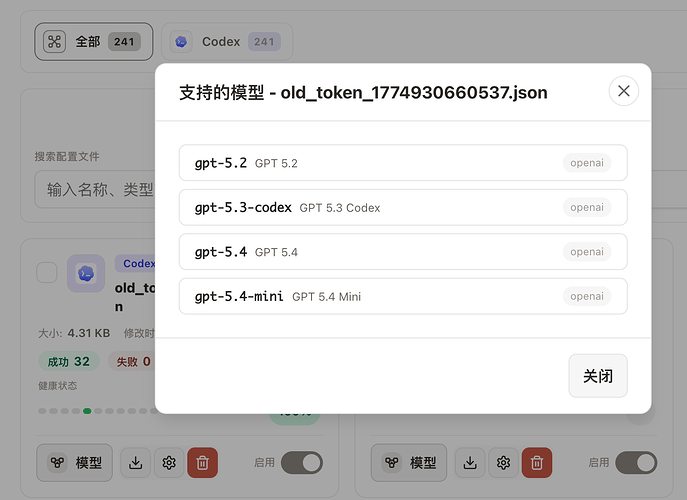687x500 pixels.
Task: Click the command icon in 全部 tab
Action: coord(54,42)
